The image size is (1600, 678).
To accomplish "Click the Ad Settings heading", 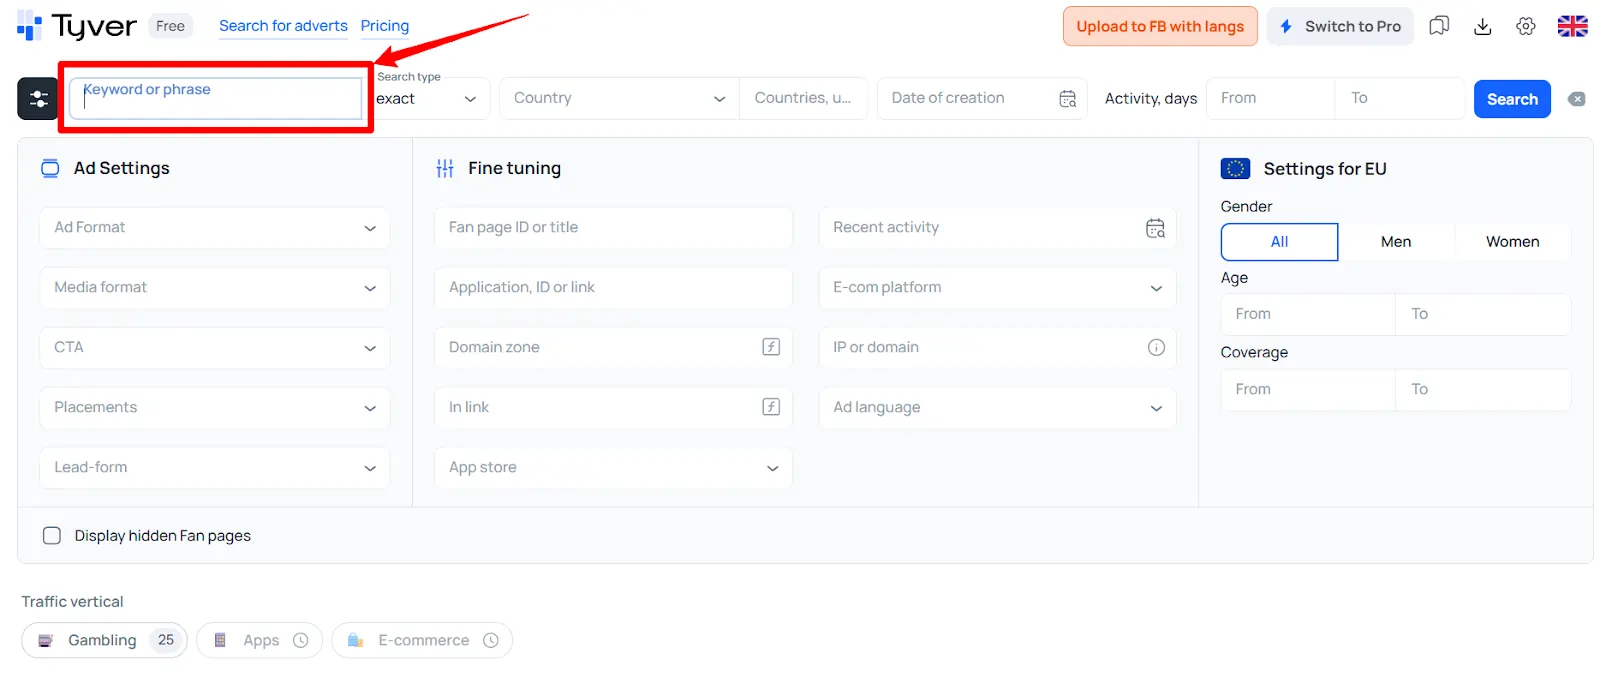I will tap(122, 168).
